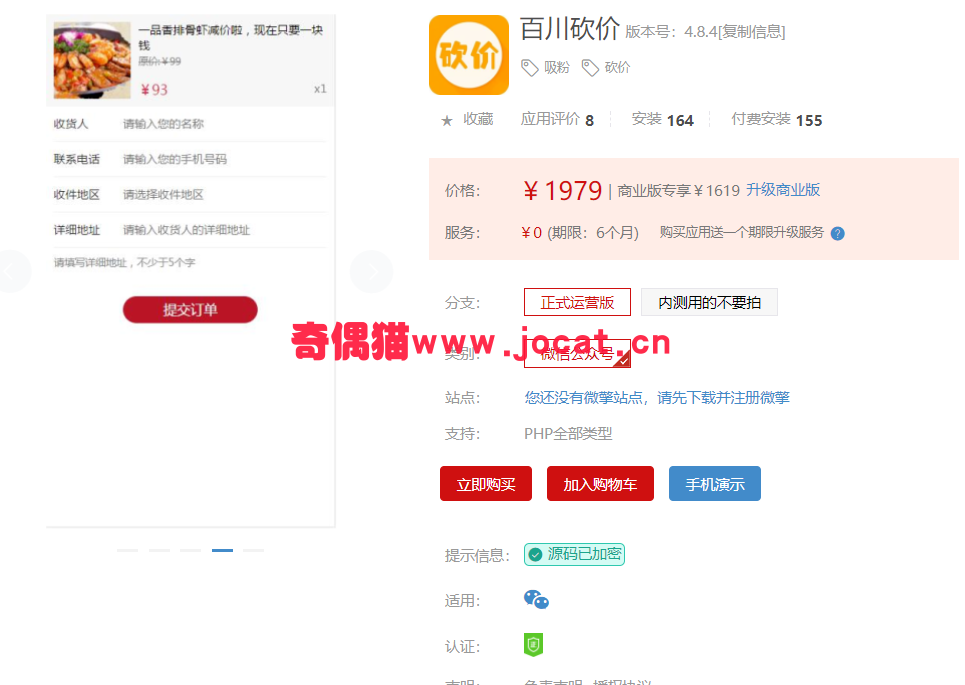The height and width of the screenshot is (685, 965).
Task: Click the star 收藏 favorite icon
Action: [x=447, y=121]
